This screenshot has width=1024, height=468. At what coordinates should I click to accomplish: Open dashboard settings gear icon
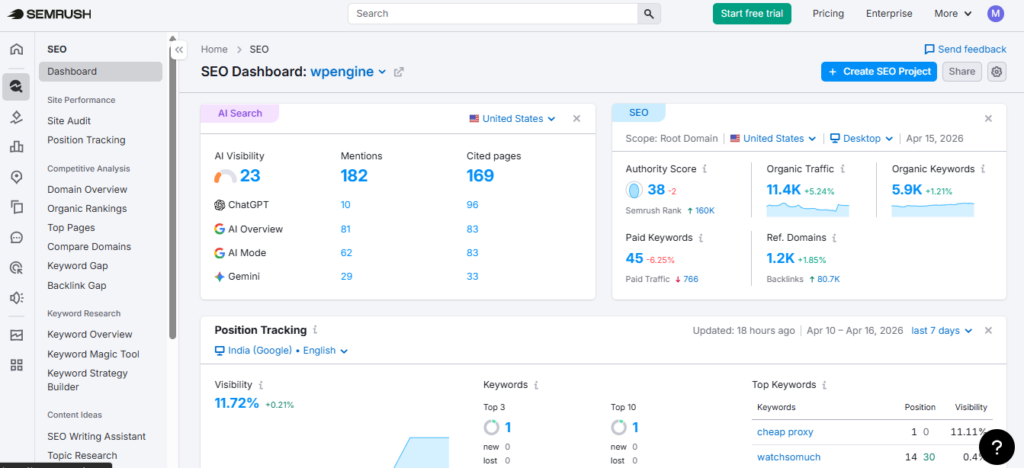point(996,72)
